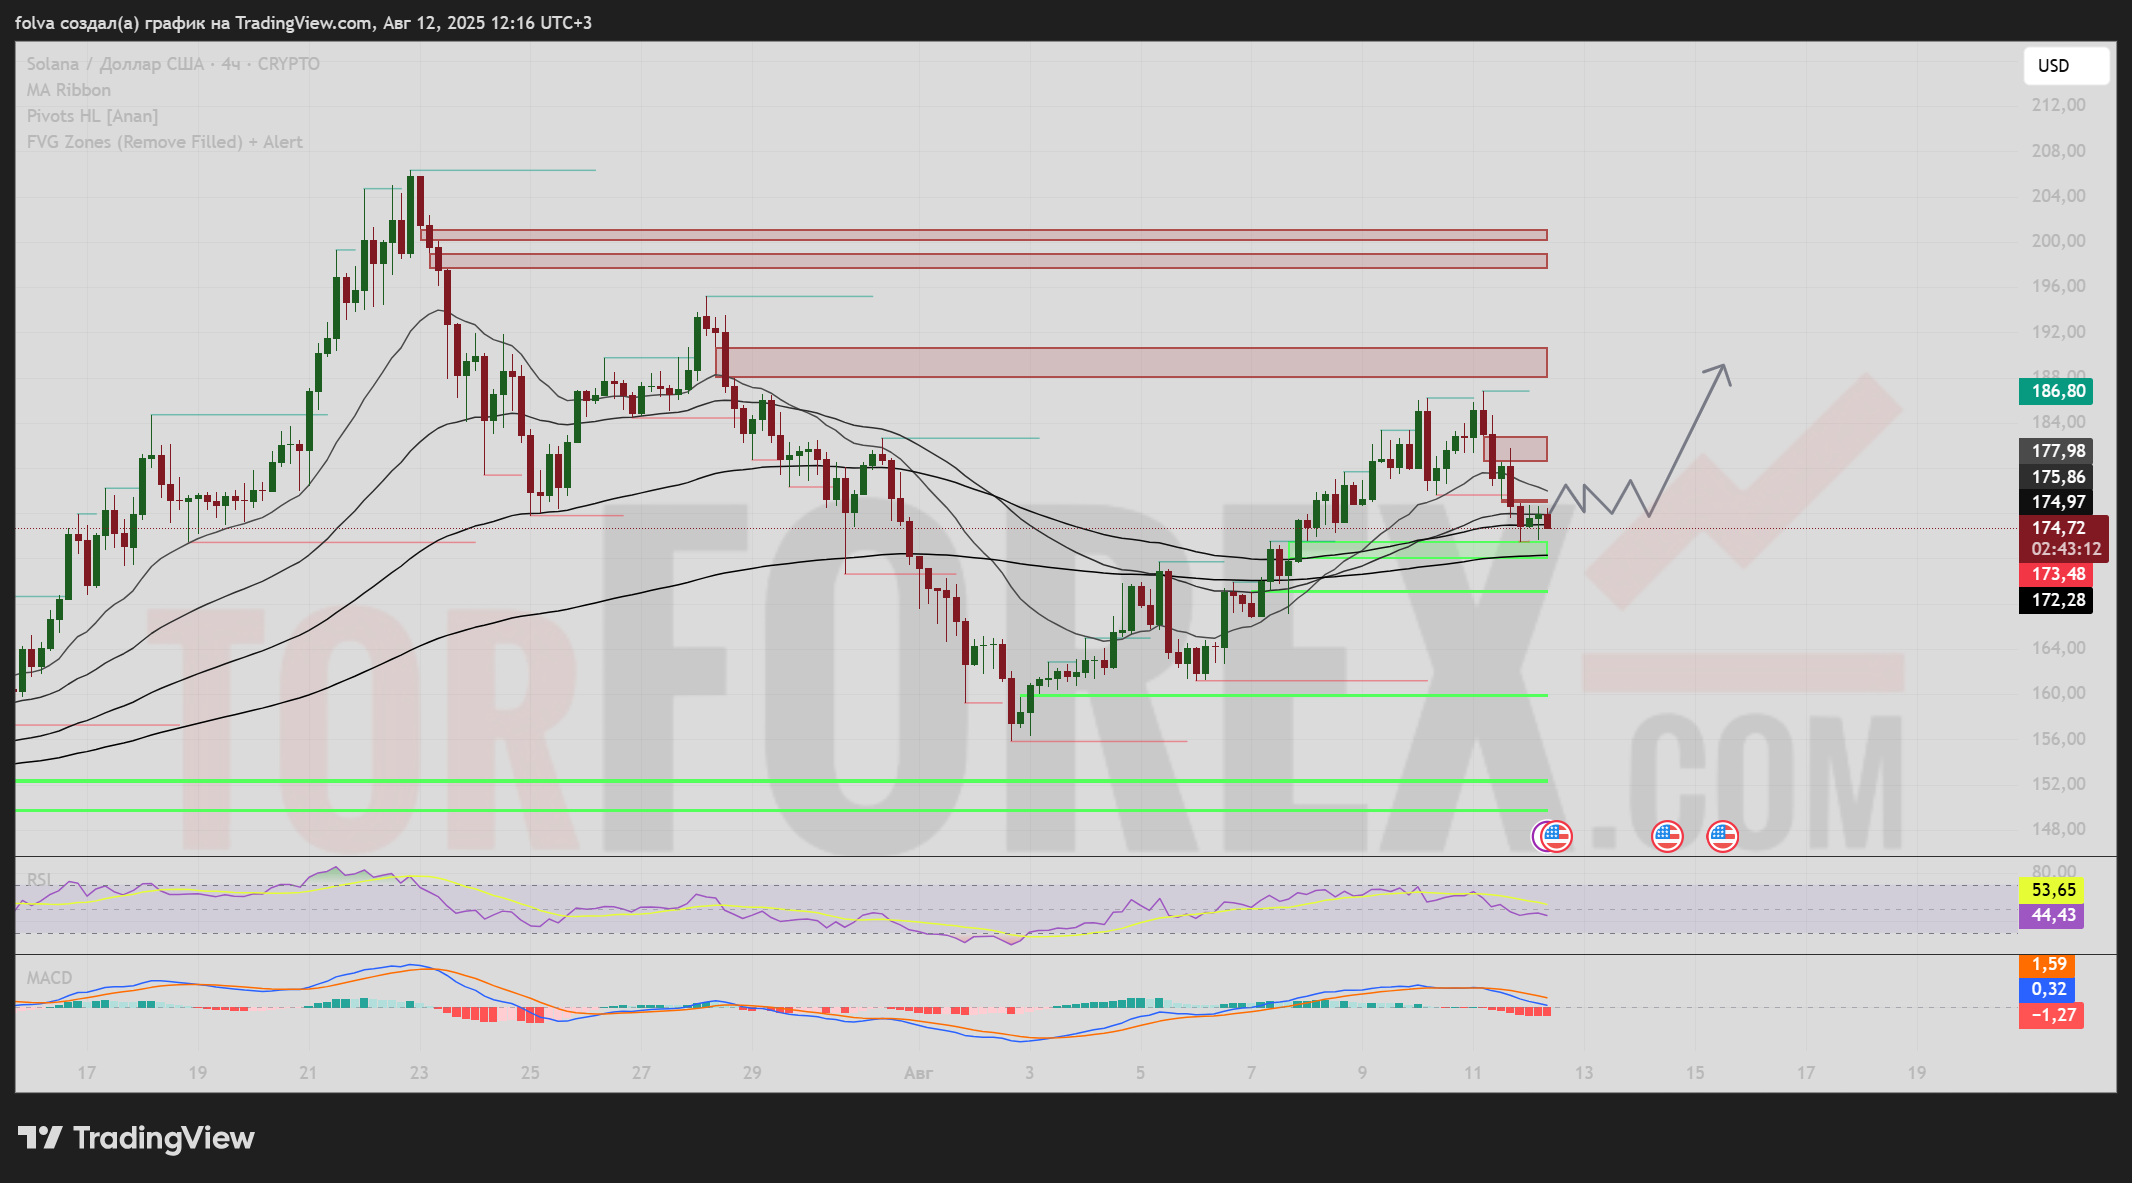Click the leftmost US flag event icon

(x=1557, y=836)
